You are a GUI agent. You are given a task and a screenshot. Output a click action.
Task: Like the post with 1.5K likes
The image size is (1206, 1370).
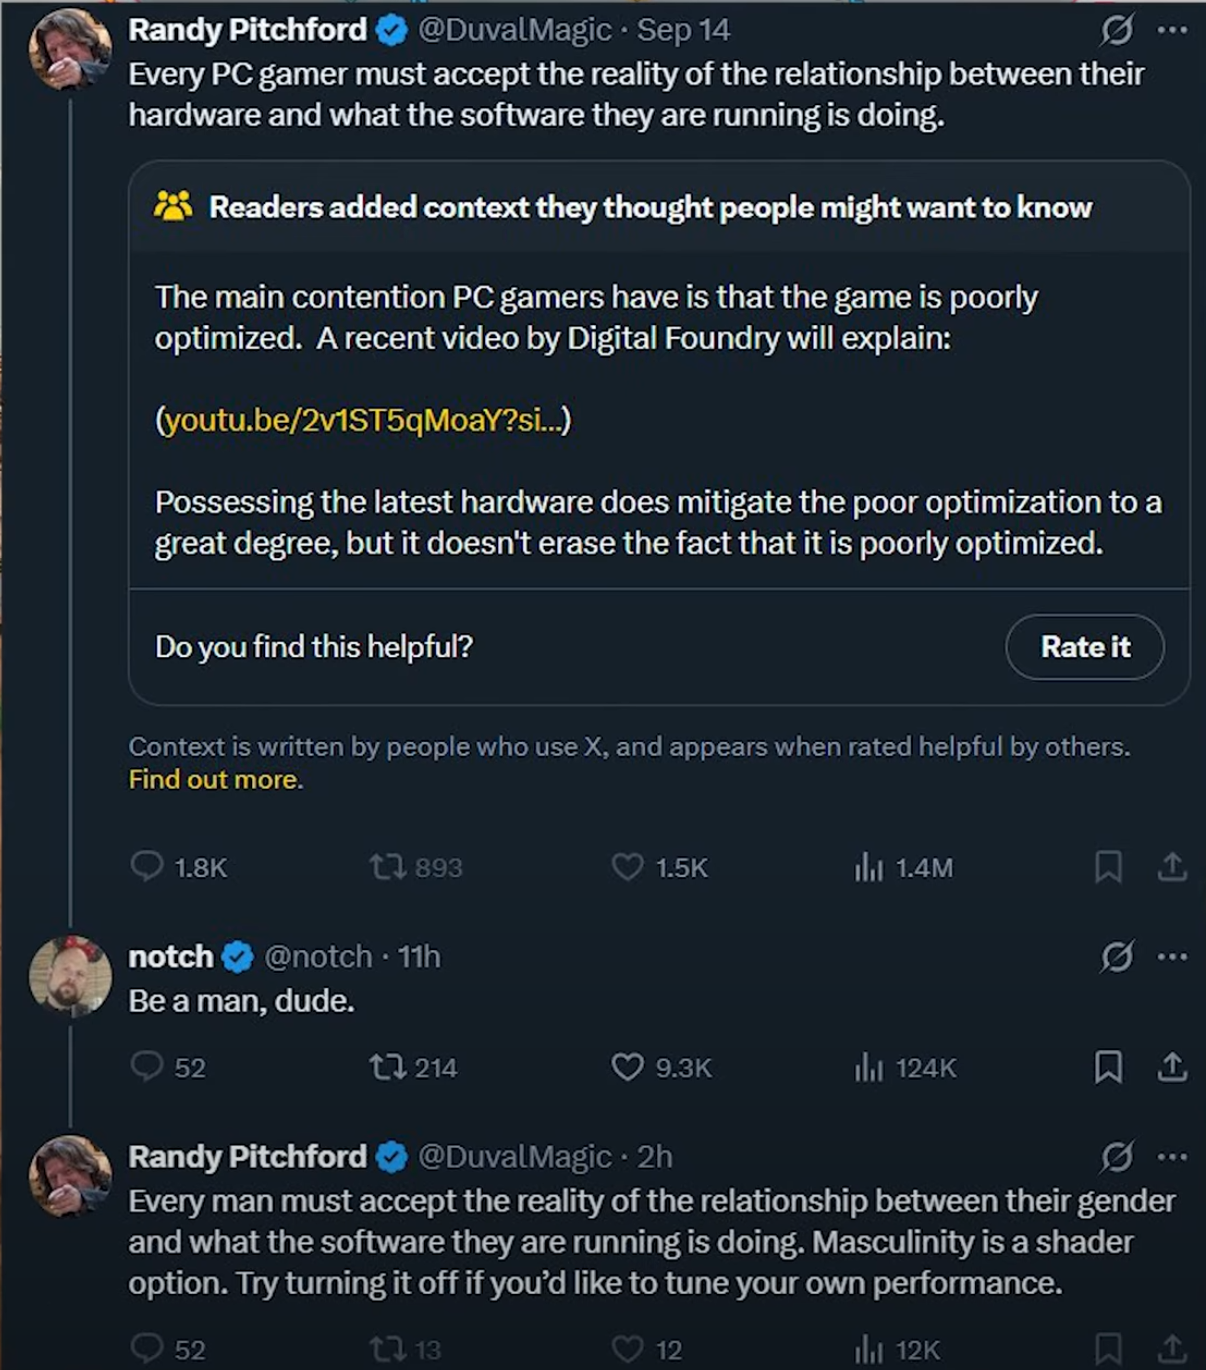(627, 866)
